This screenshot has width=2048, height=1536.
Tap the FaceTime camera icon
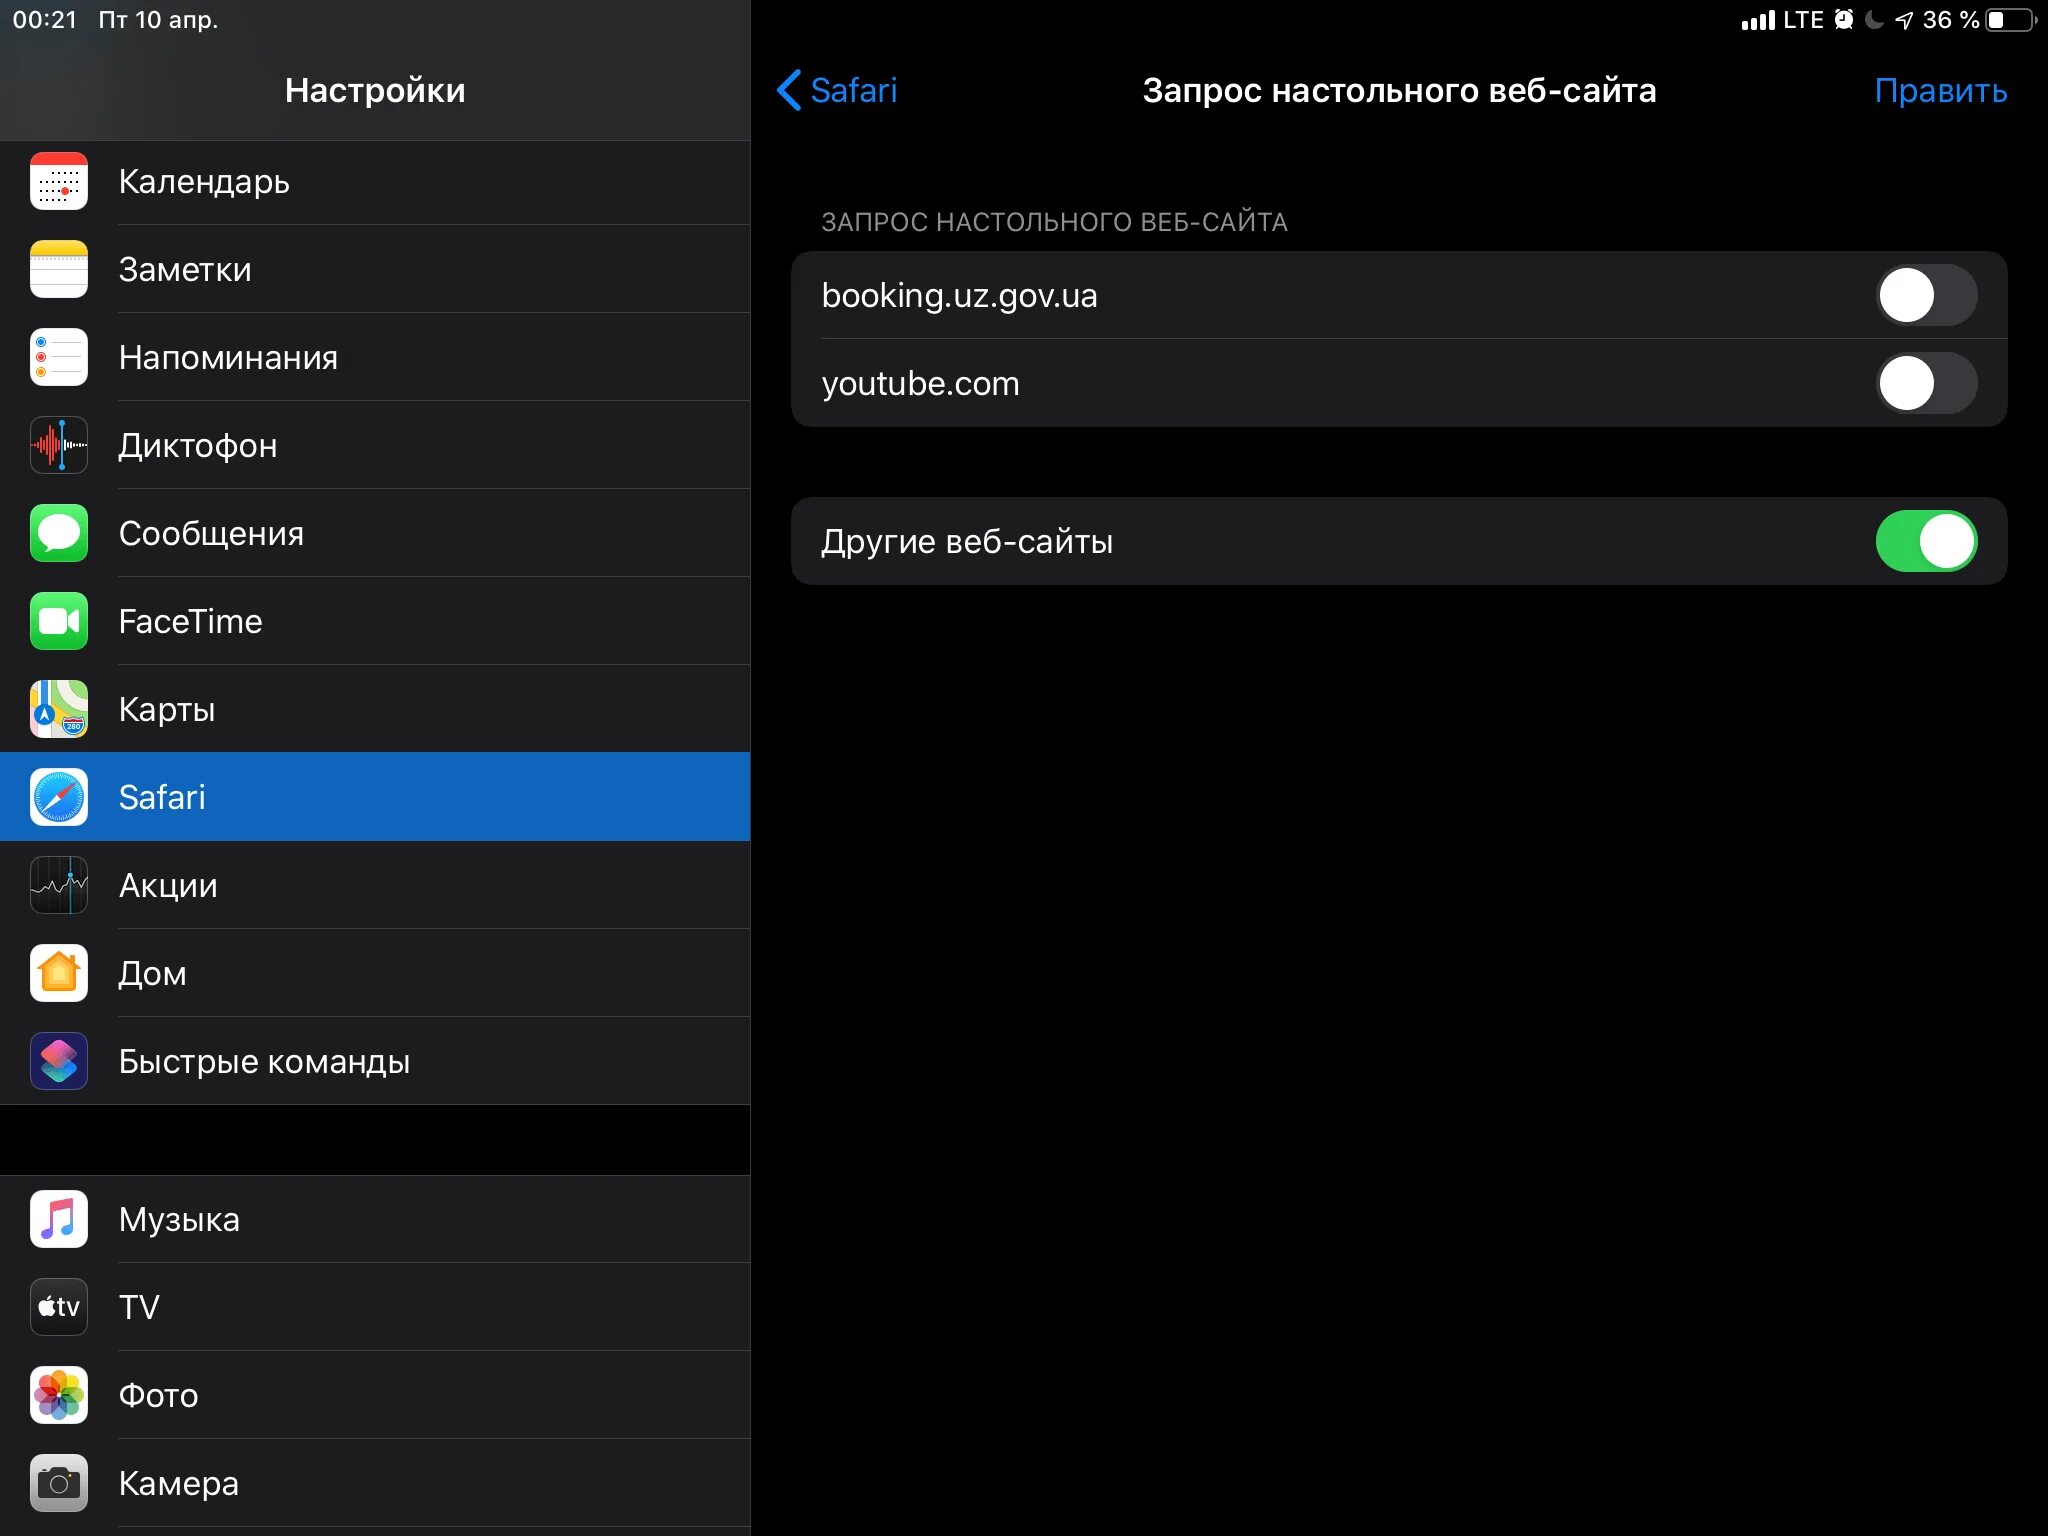[x=59, y=622]
